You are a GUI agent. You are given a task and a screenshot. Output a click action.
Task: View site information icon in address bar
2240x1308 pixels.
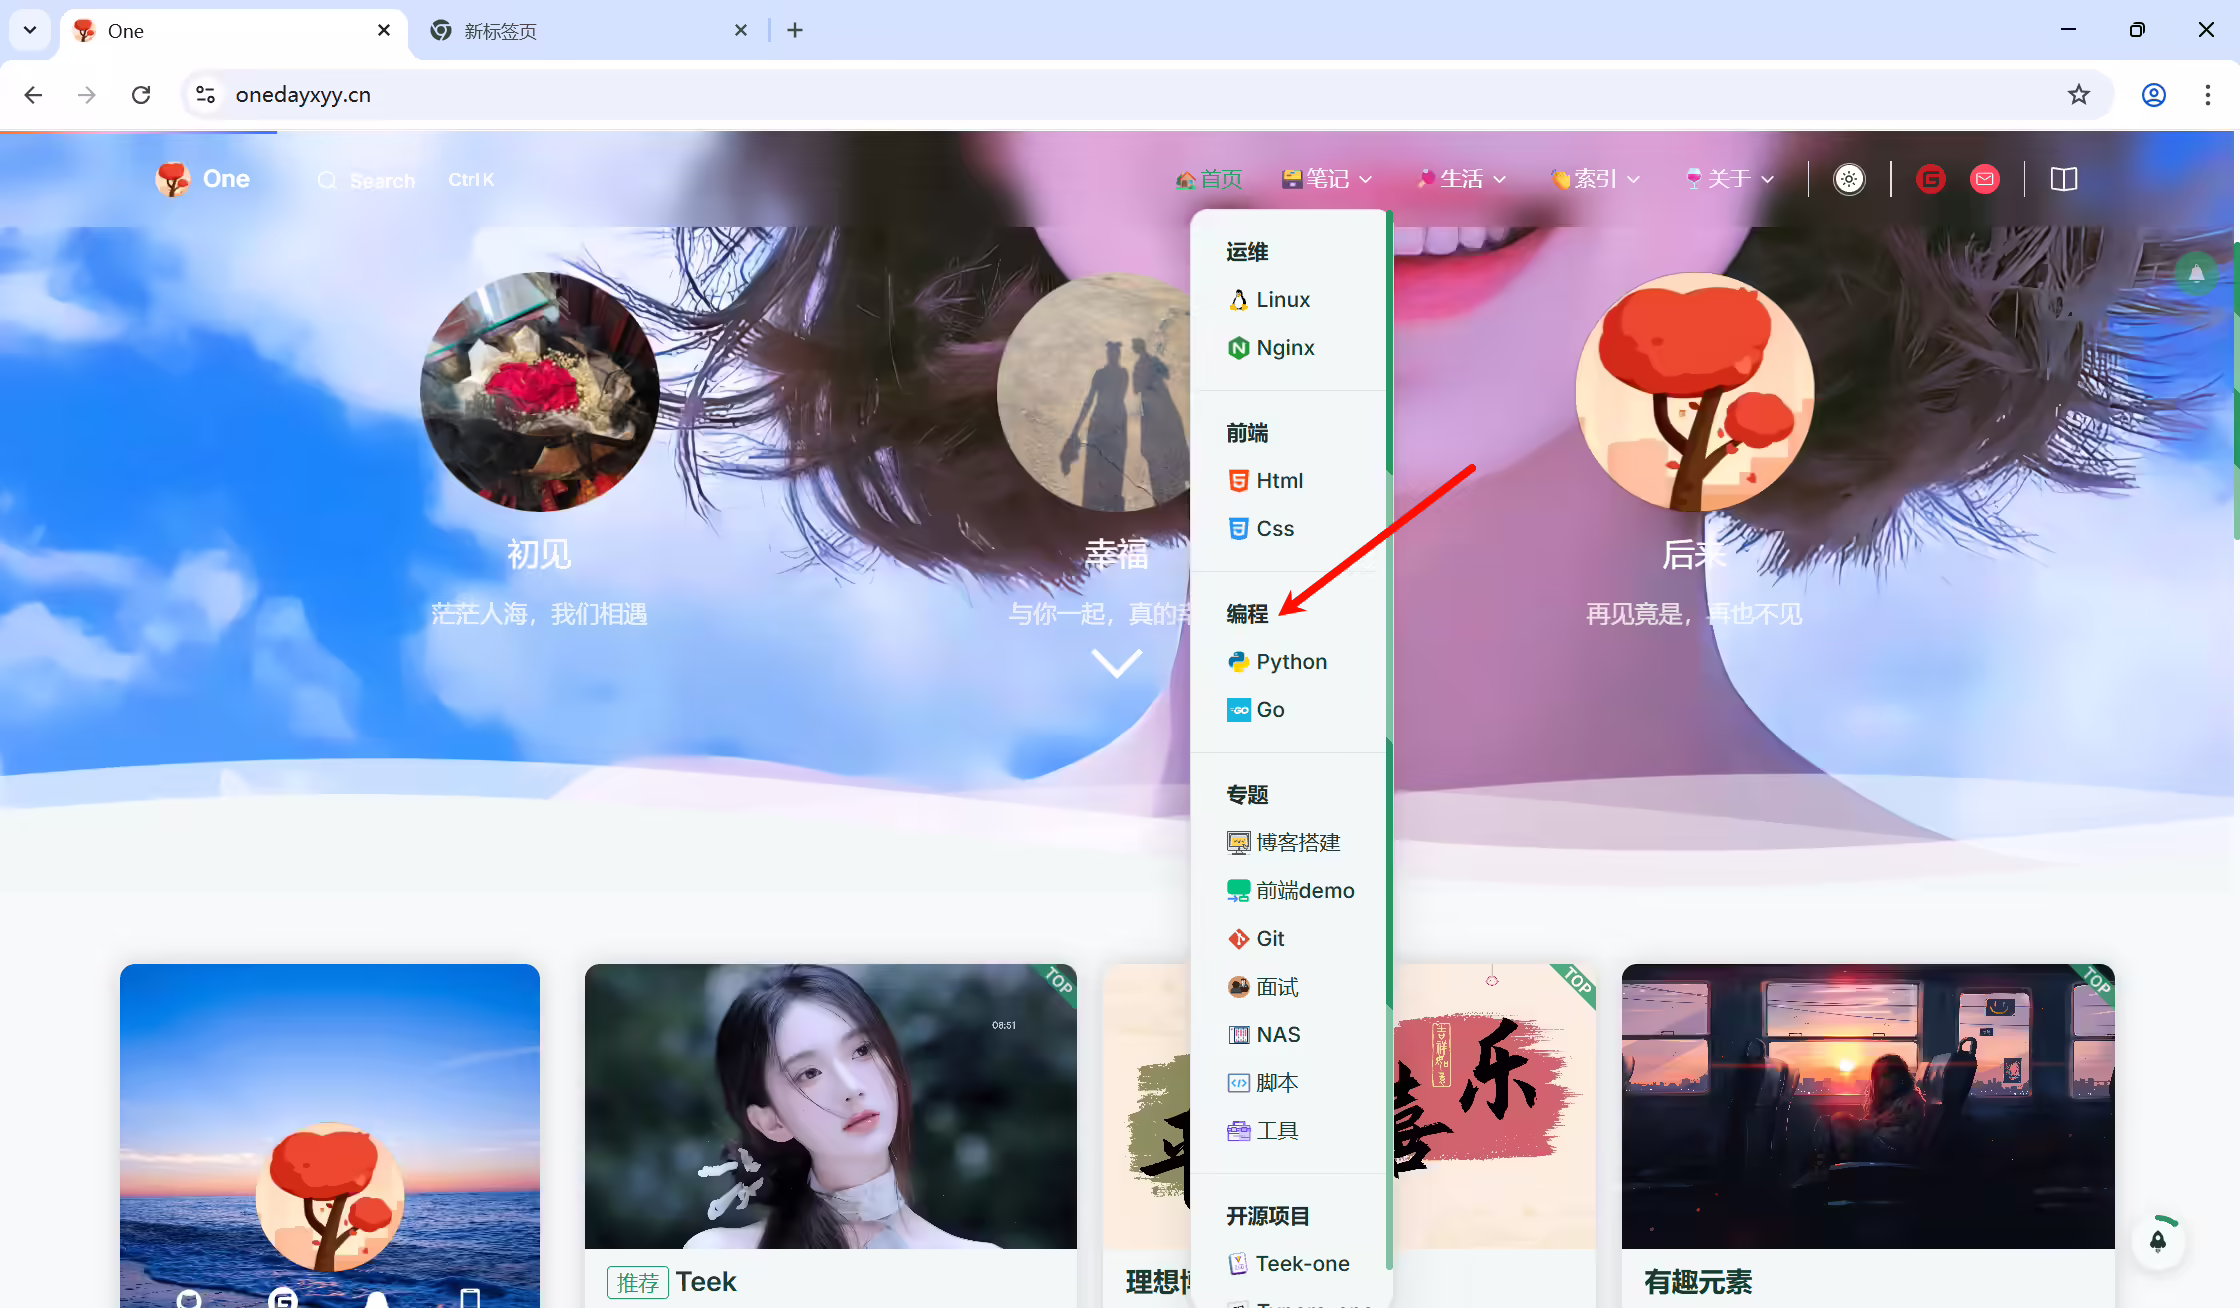tap(205, 95)
